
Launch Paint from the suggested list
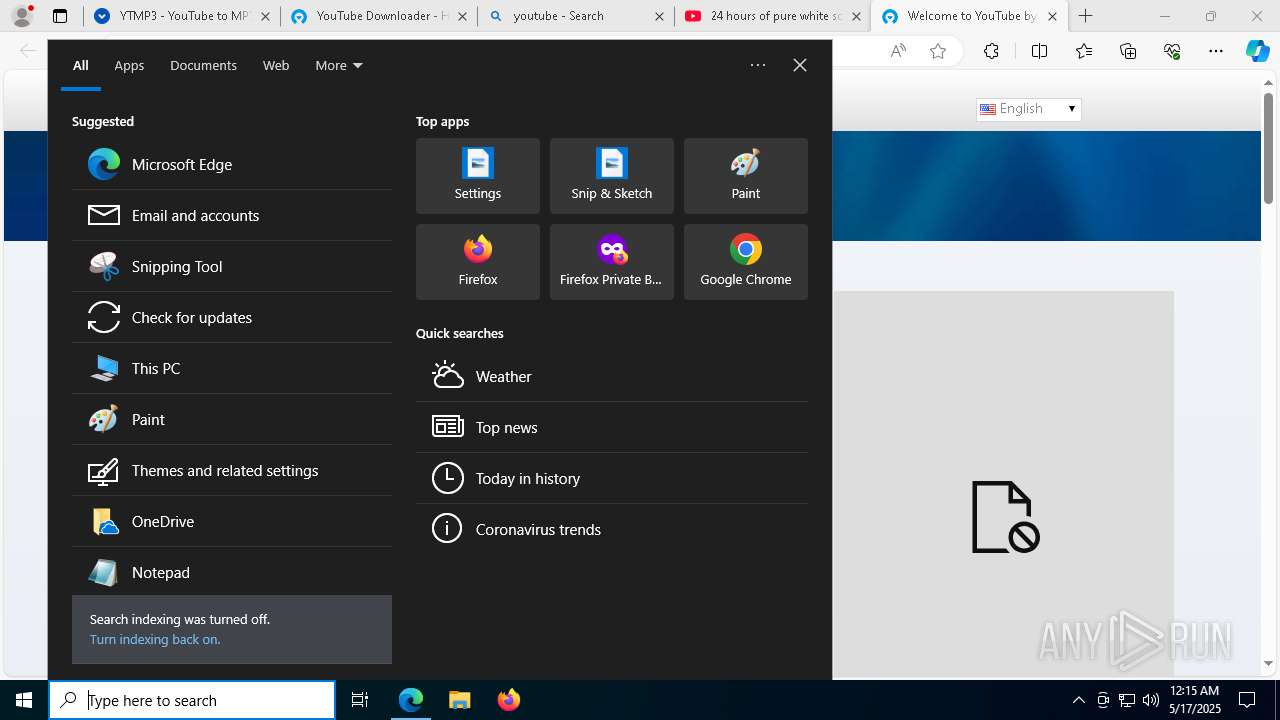232,419
